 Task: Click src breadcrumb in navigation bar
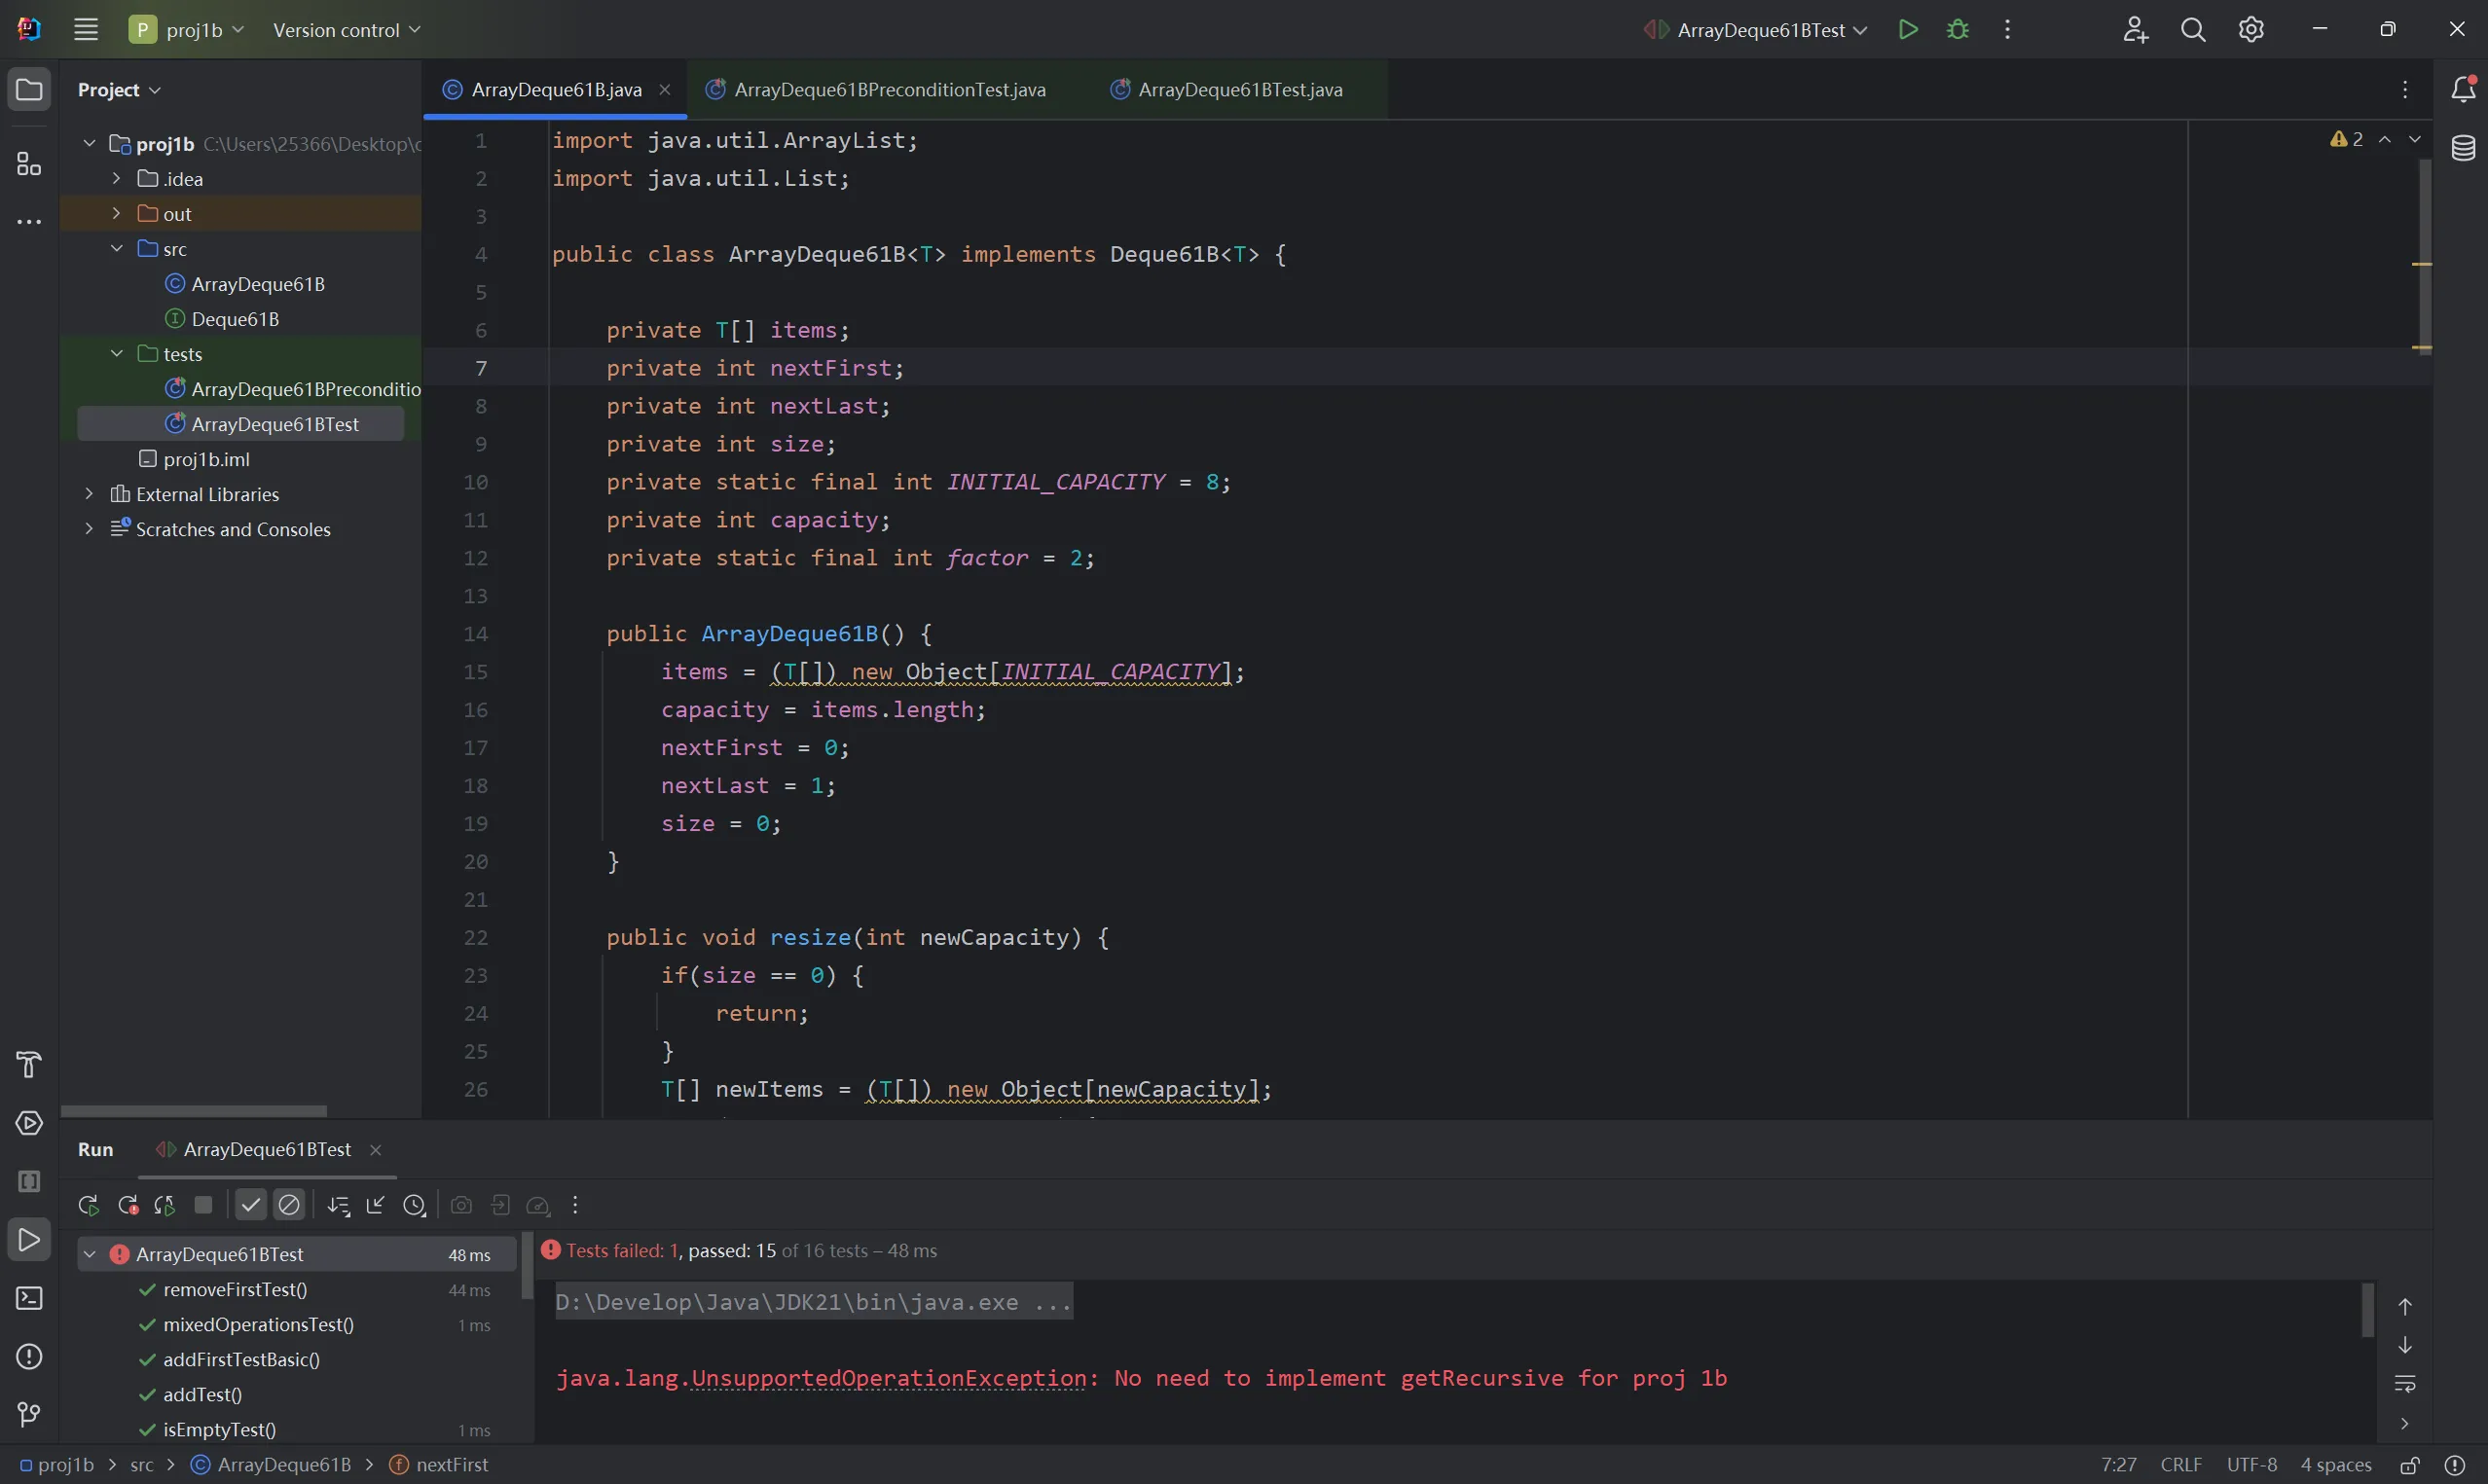[x=142, y=1465]
